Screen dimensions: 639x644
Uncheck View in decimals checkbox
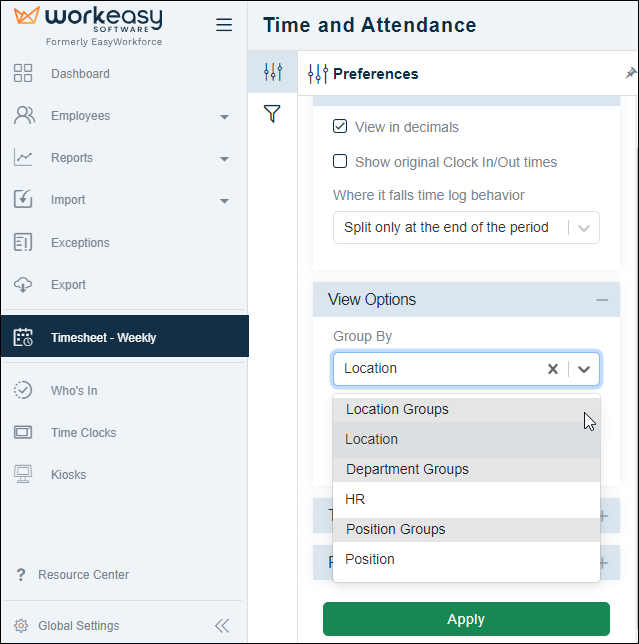pyautogui.click(x=340, y=126)
